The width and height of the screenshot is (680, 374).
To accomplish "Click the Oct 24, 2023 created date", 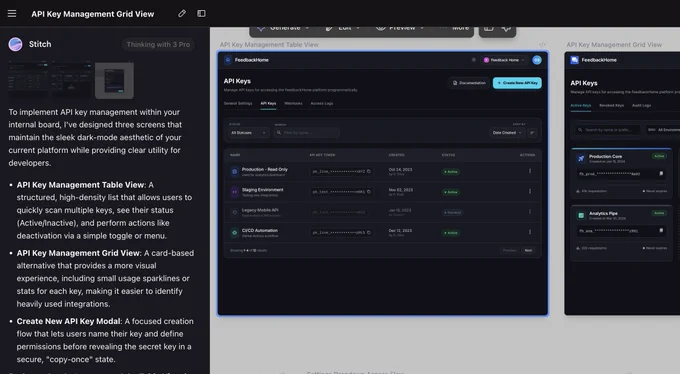I will pyautogui.click(x=400, y=170).
